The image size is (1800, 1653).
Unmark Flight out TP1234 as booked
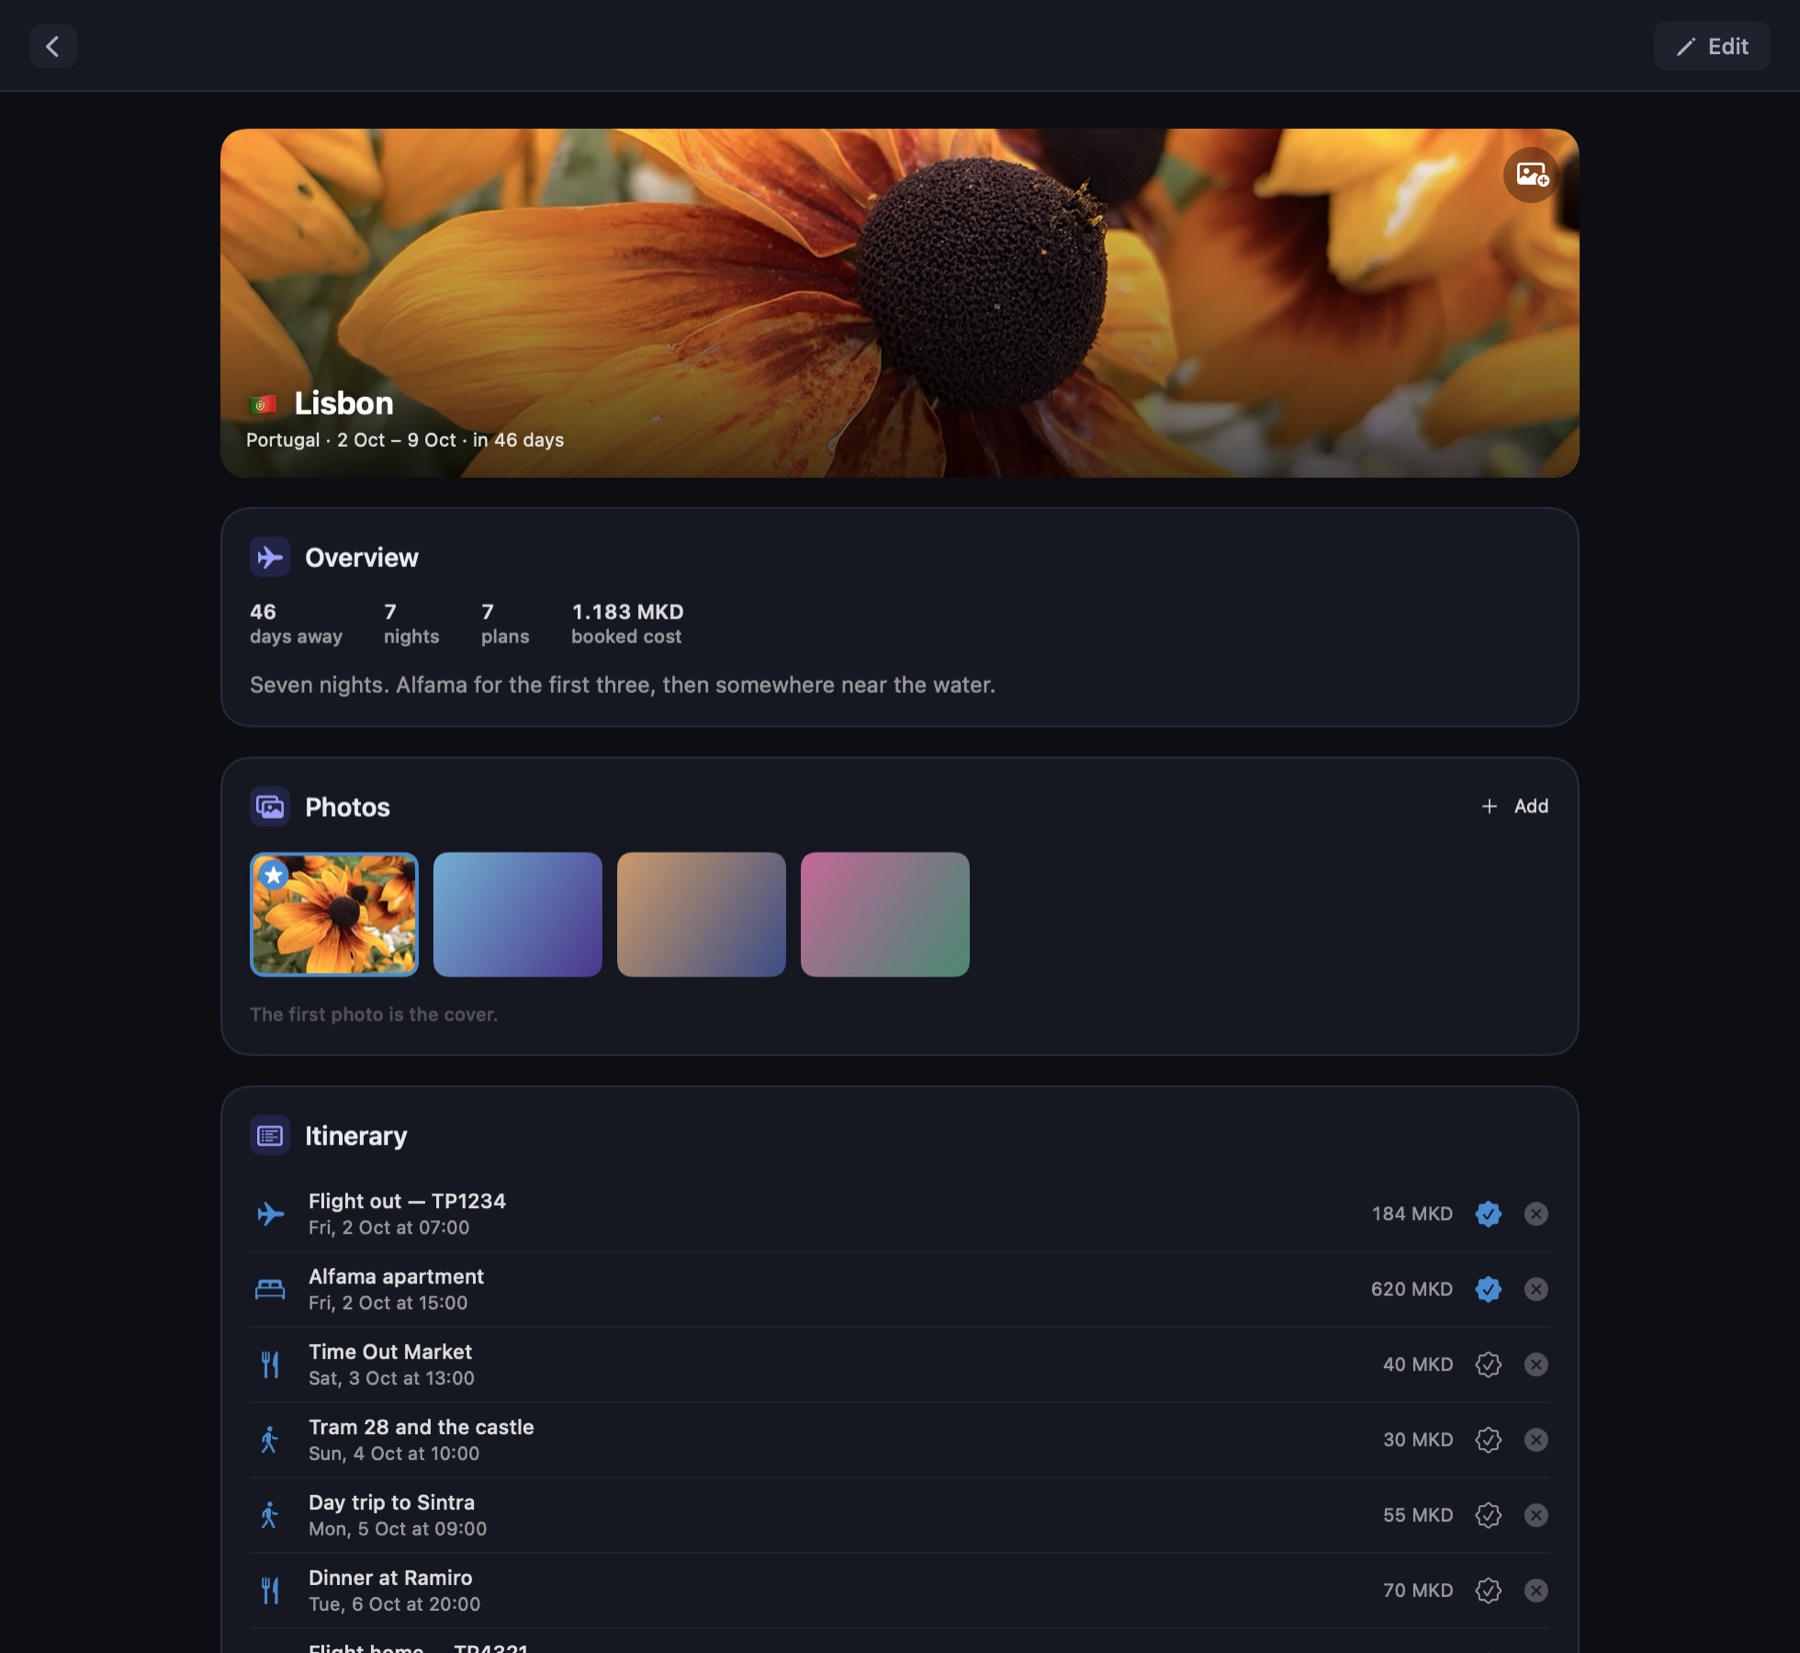pyautogui.click(x=1488, y=1214)
